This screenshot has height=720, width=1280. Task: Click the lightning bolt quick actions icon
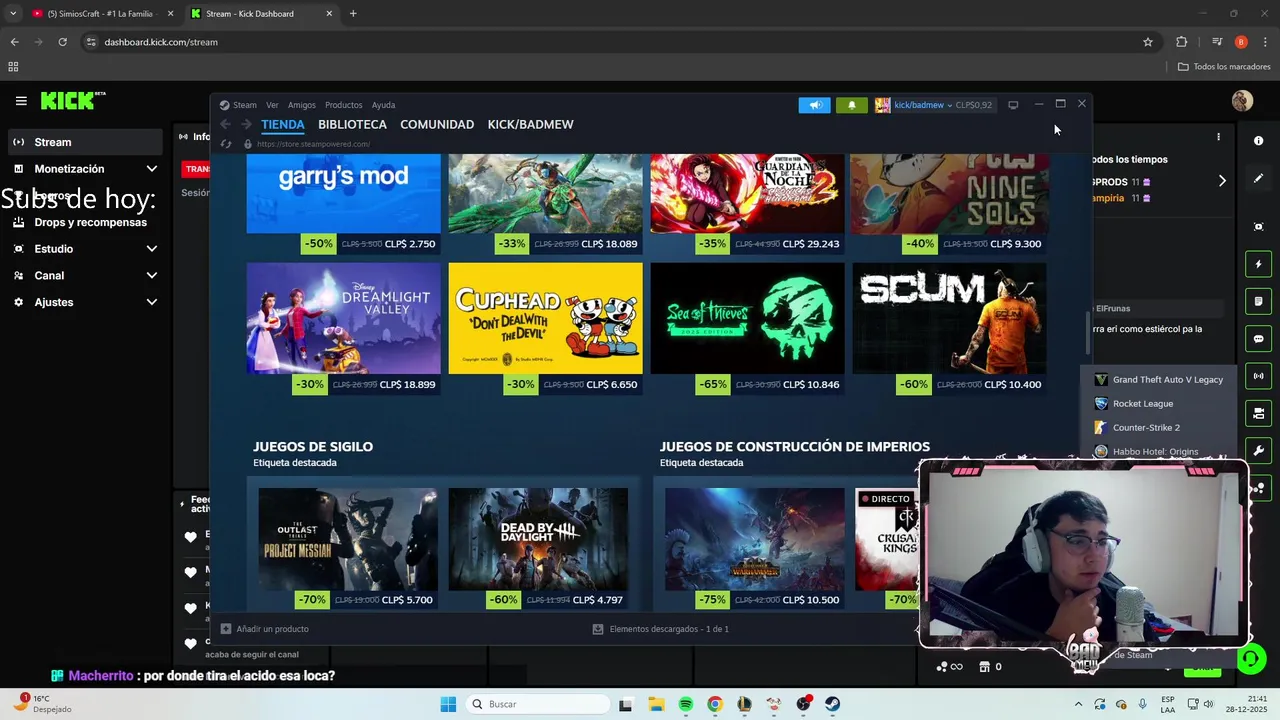1259,264
